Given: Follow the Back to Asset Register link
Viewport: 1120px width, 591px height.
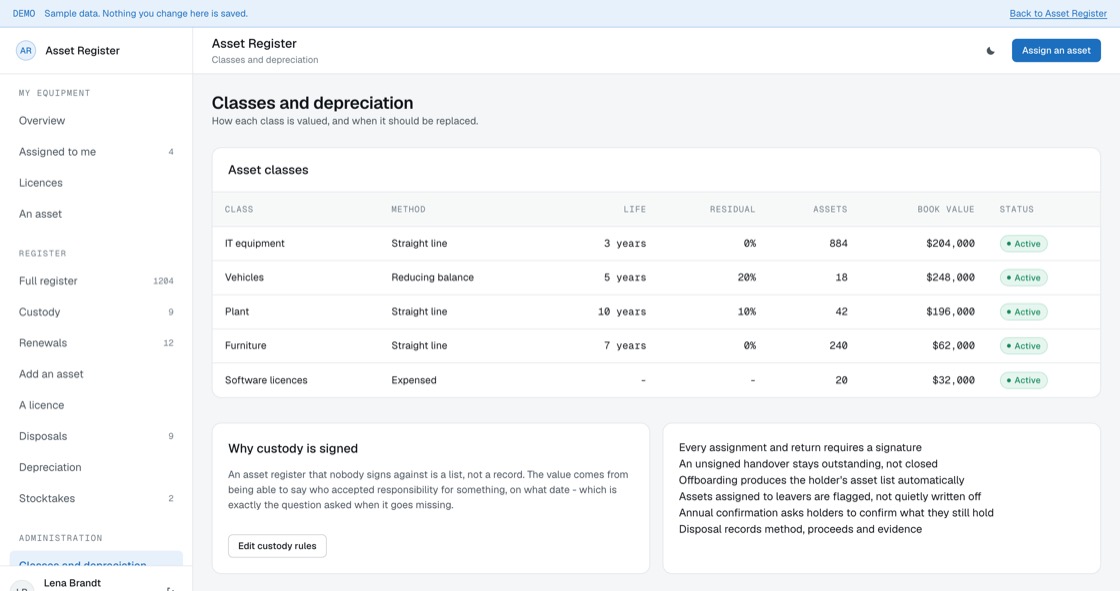Looking at the screenshot, I should pos(1058,14).
